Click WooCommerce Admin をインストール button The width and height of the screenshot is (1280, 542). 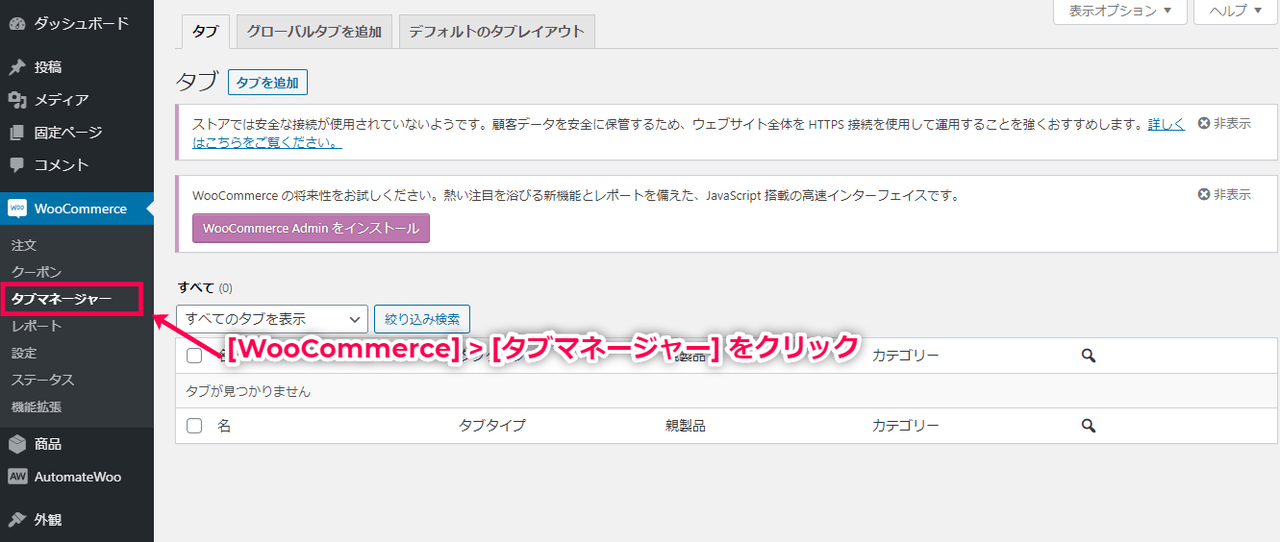311,228
